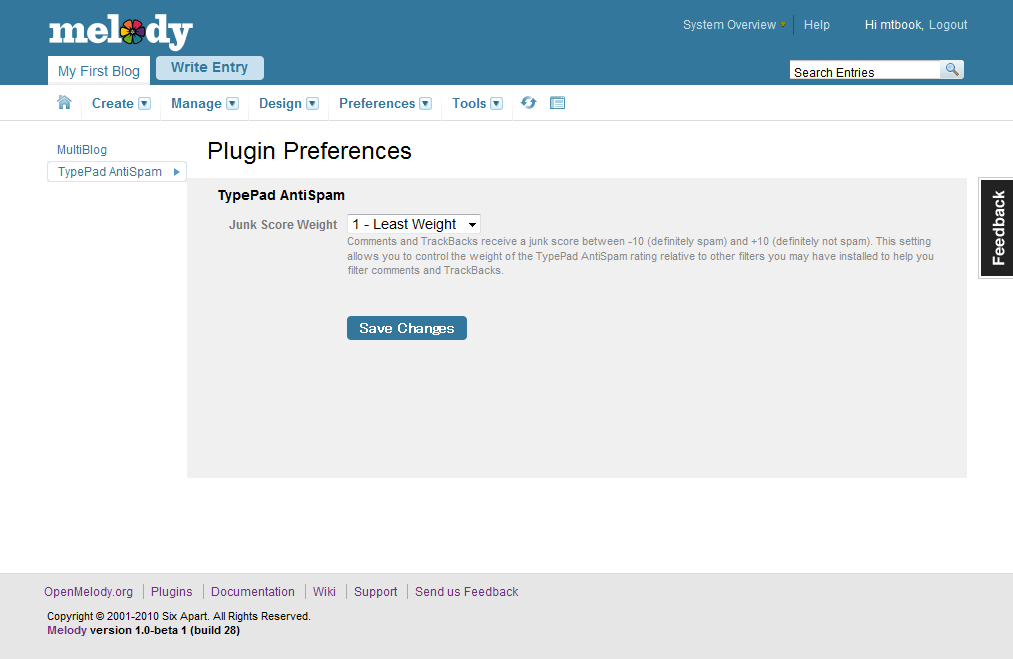Select the My First Blog tab
The image size is (1013, 659).
pyautogui.click(x=99, y=70)
